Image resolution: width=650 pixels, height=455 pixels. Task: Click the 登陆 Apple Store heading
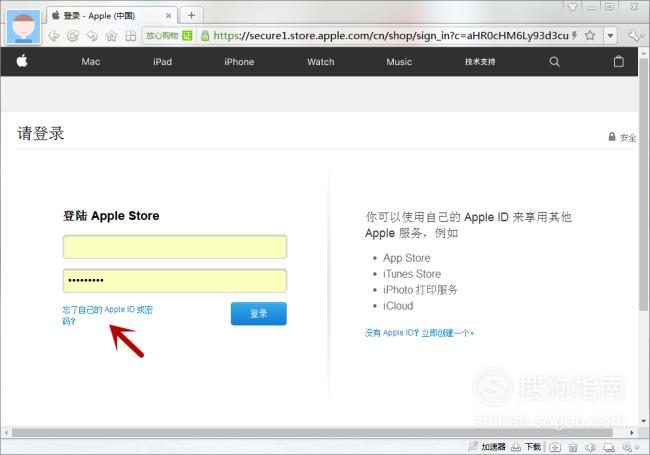click(x=111, y=216)
